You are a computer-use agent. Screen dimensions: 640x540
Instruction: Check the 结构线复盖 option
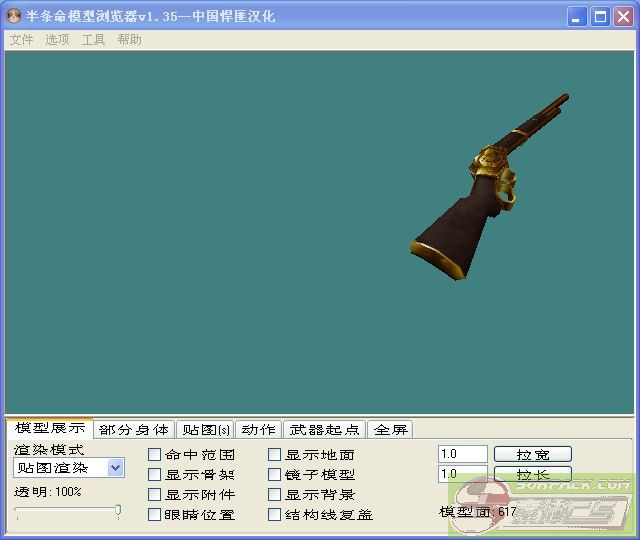pyautogui.click(x=275, y=515)
